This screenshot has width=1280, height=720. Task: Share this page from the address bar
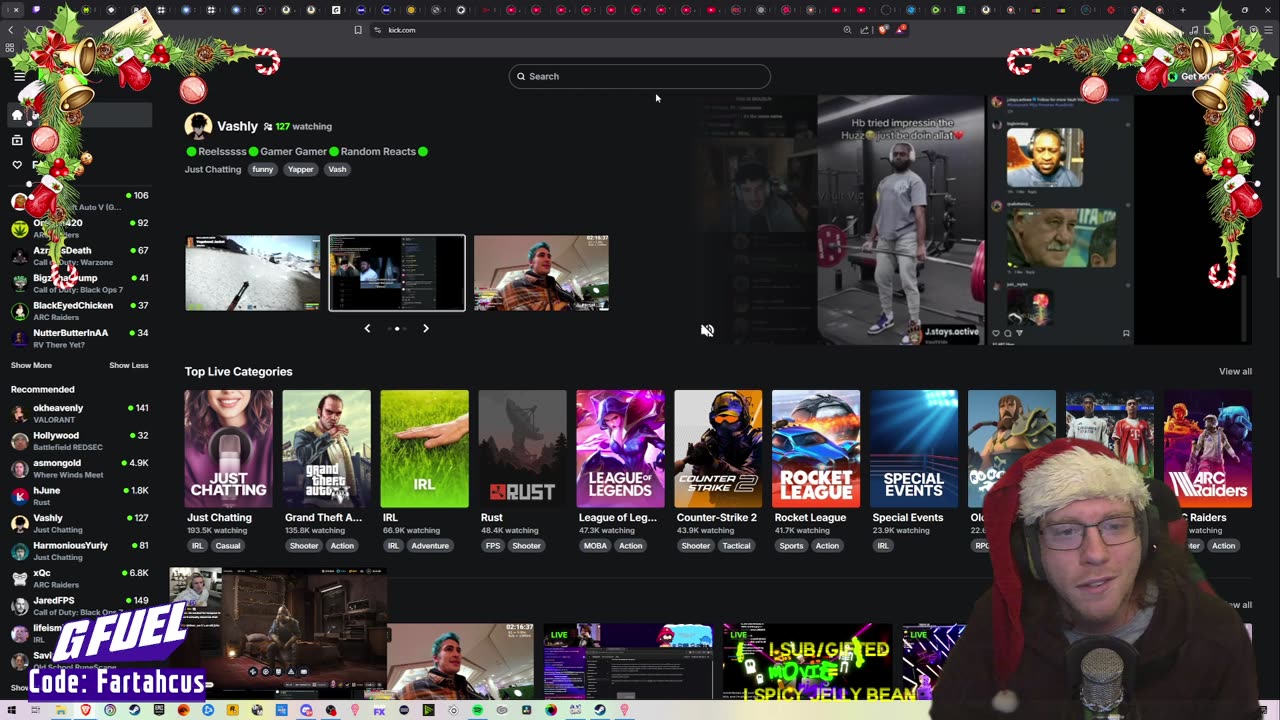click(x=865, y=30)
